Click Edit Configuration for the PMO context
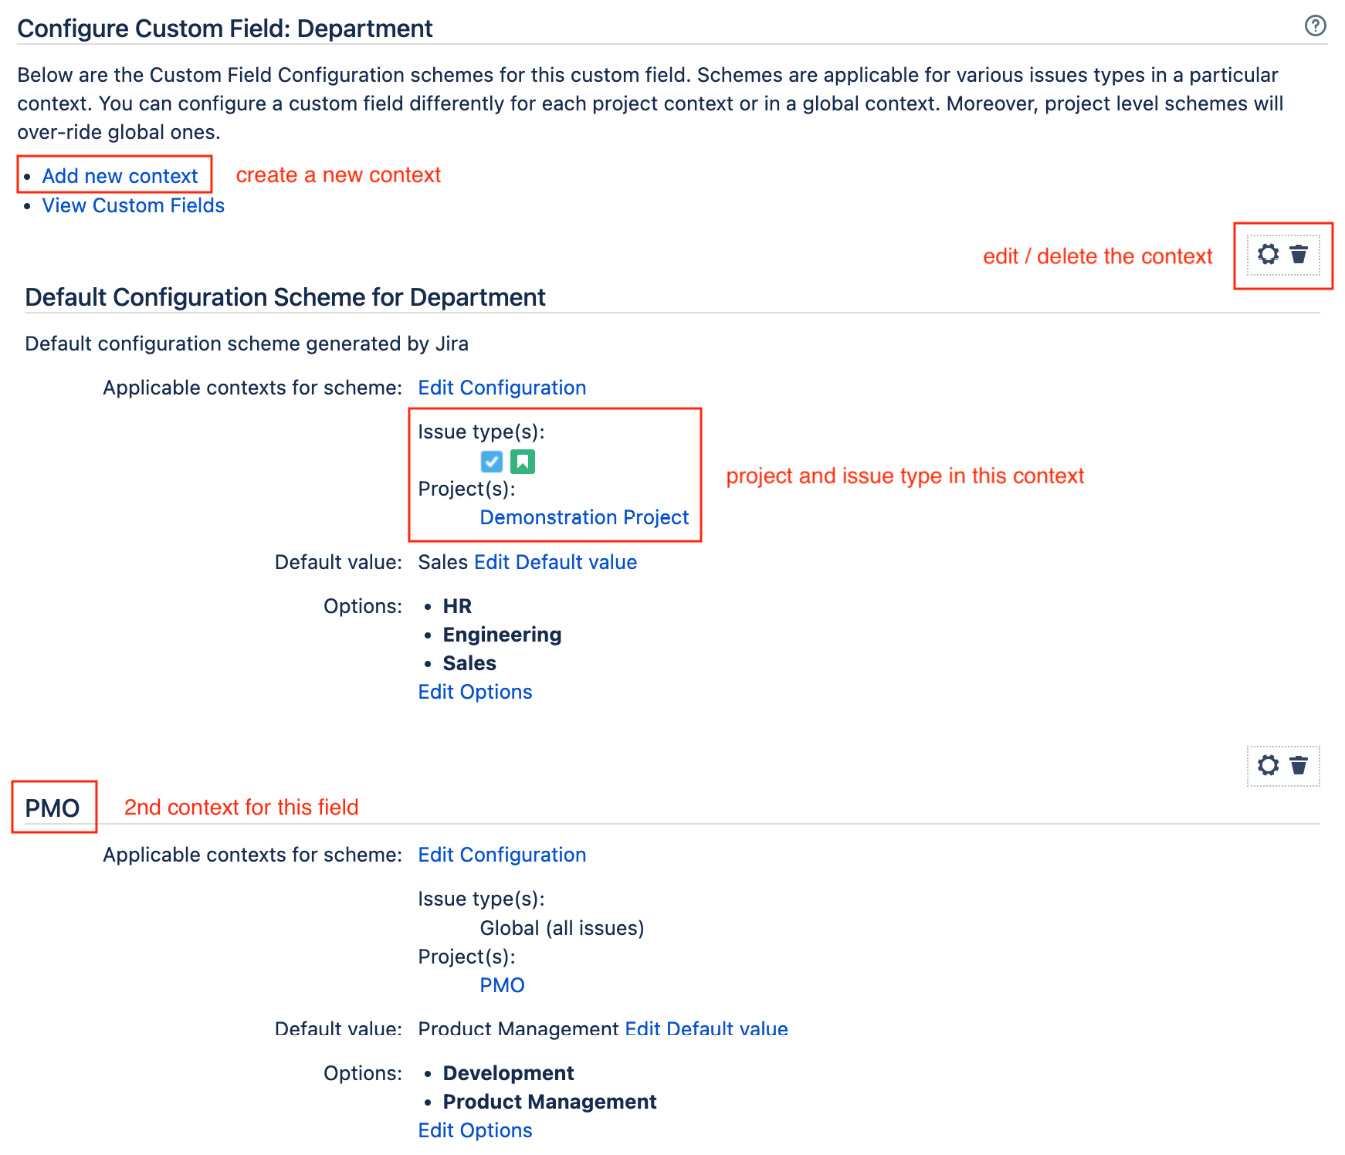The image size is (1345, 1155). [502, 855]
